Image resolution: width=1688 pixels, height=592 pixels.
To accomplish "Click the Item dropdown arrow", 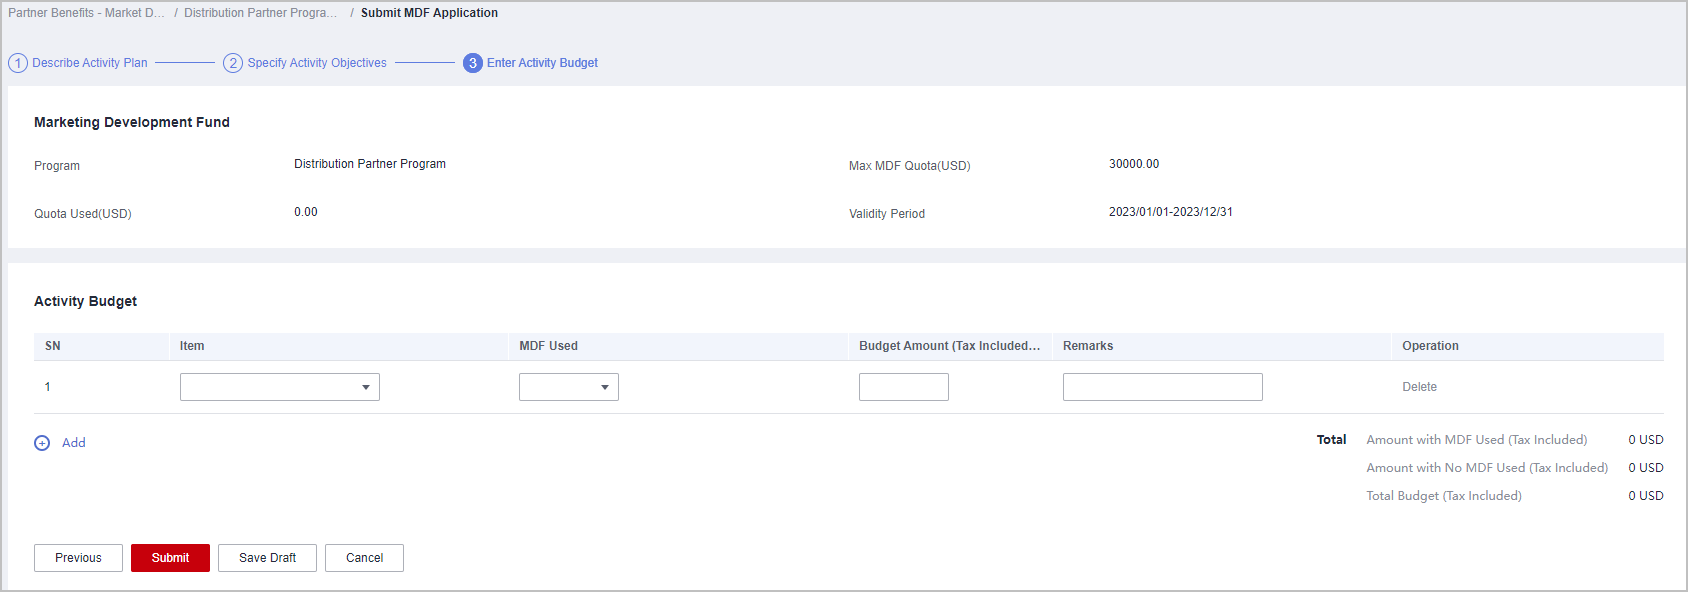I will click(366, 387).
